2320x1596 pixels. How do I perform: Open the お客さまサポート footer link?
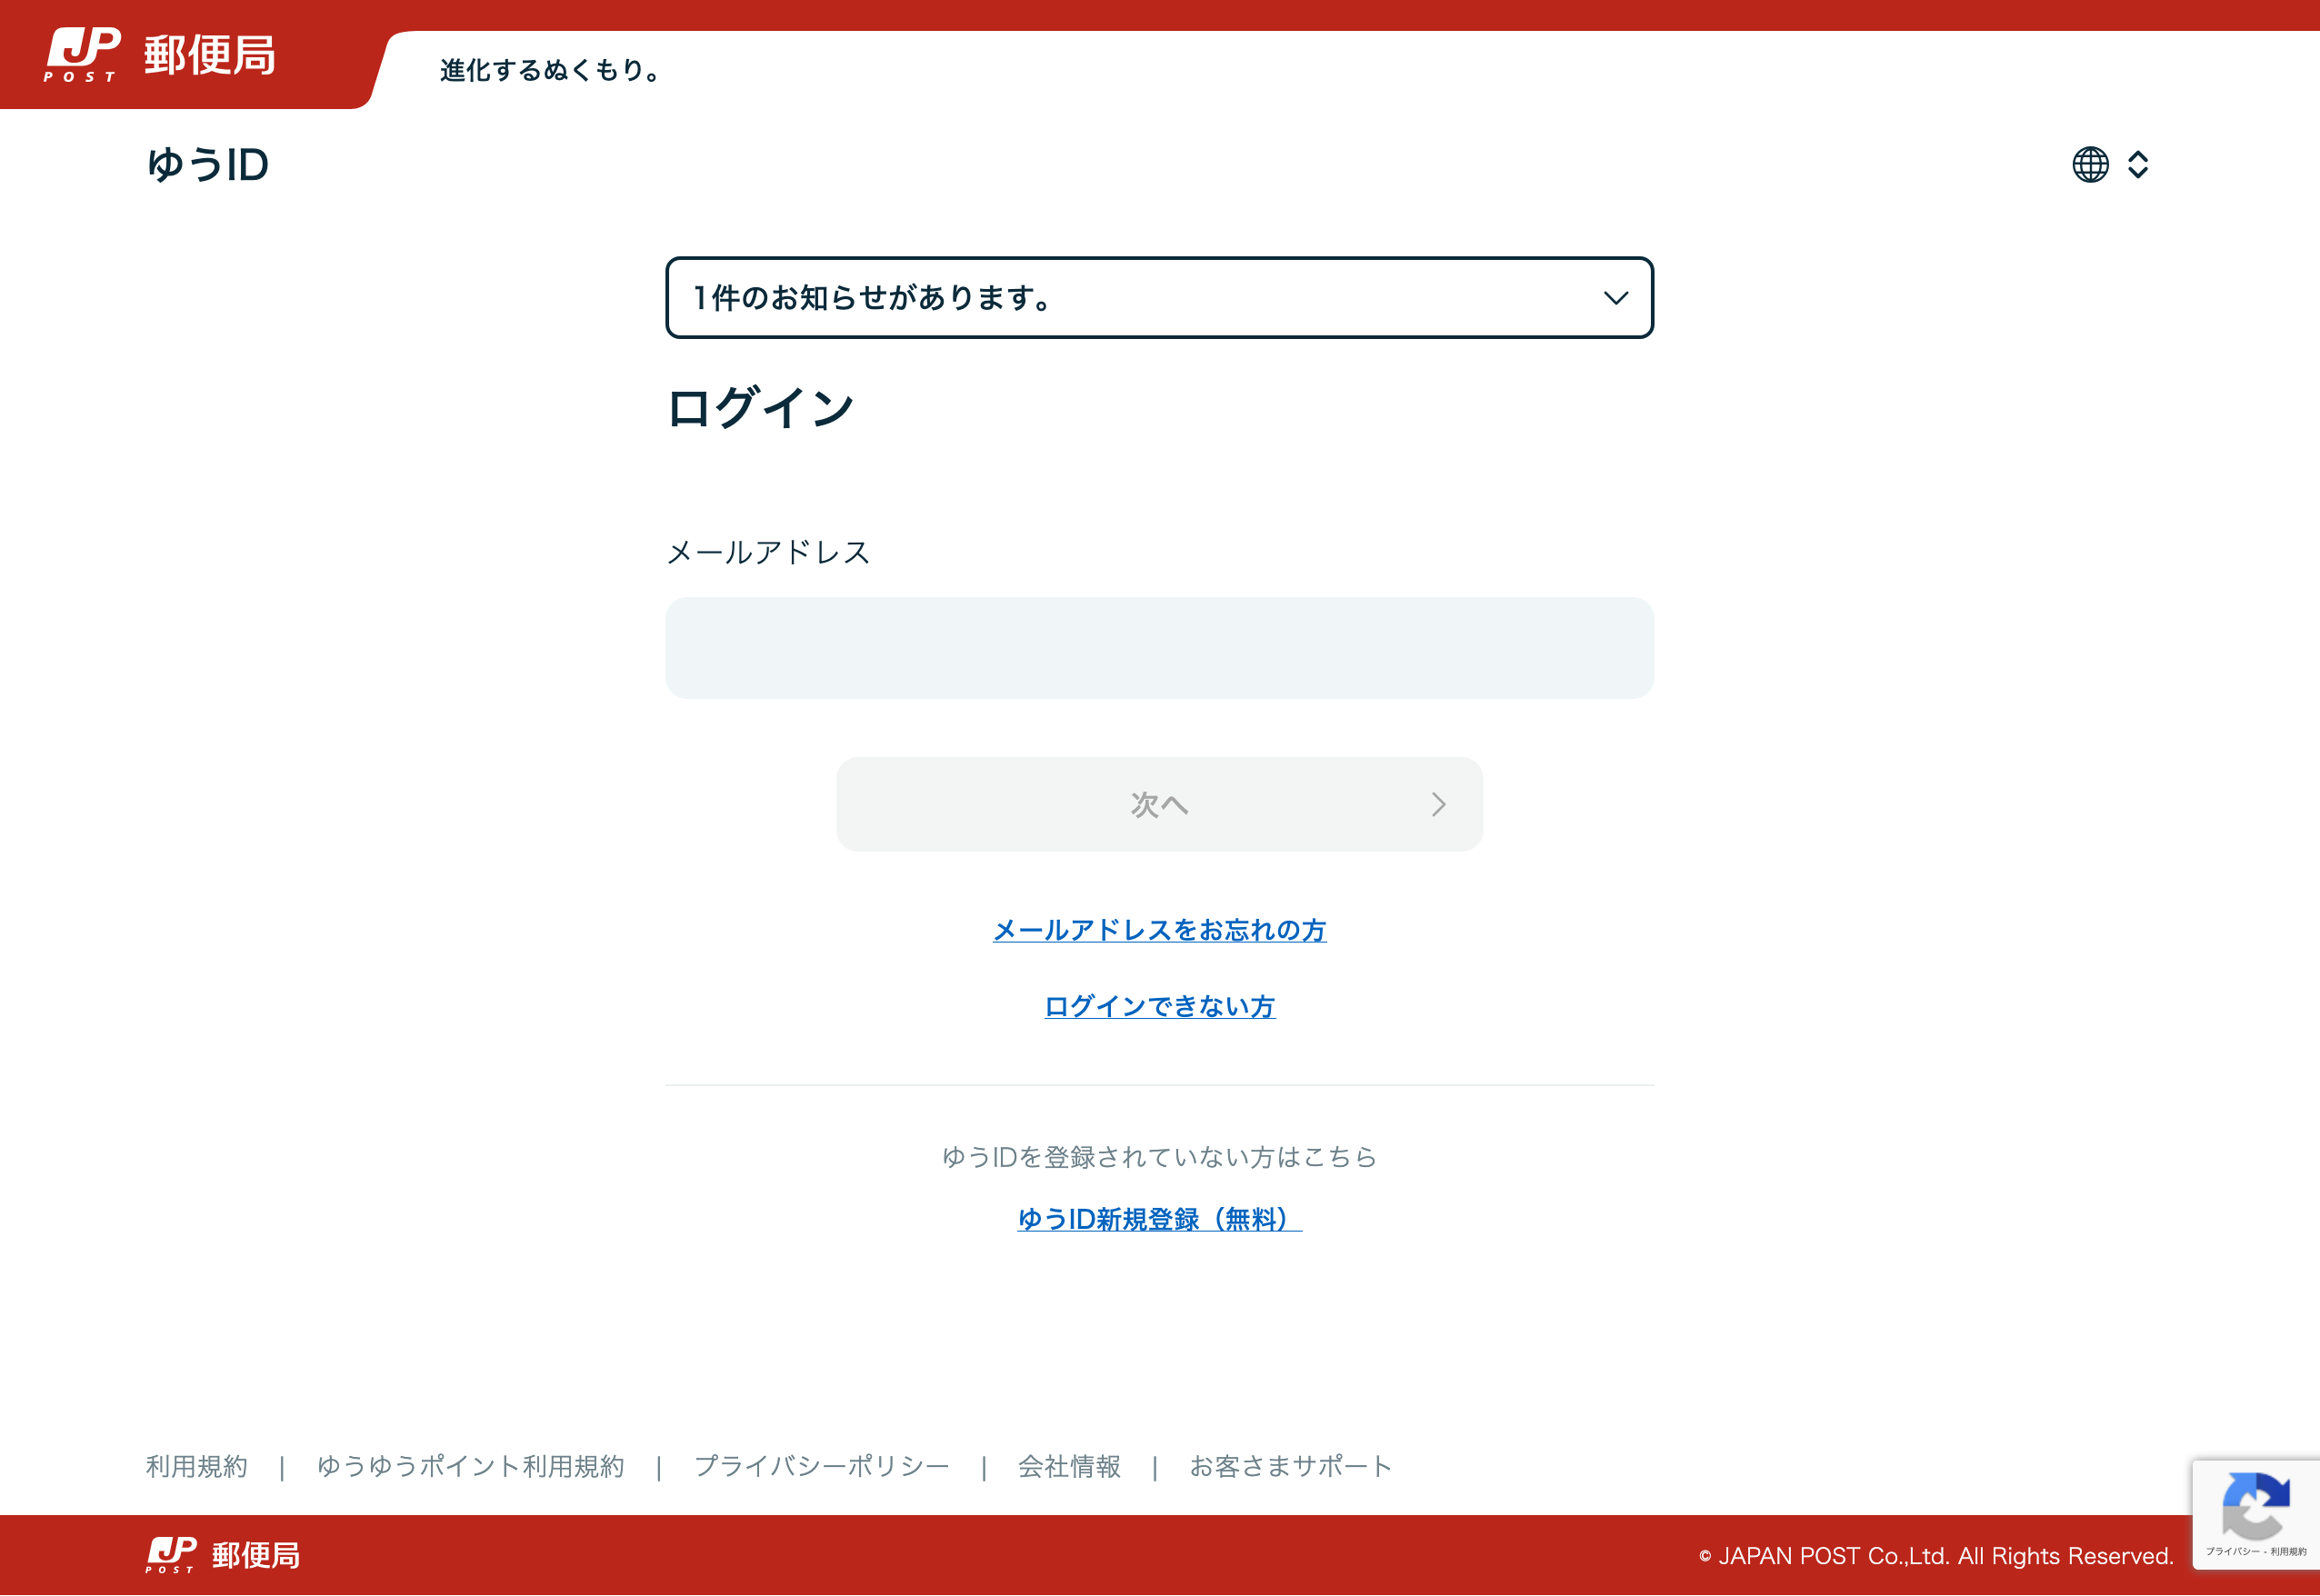[x=1290, y=1466]
